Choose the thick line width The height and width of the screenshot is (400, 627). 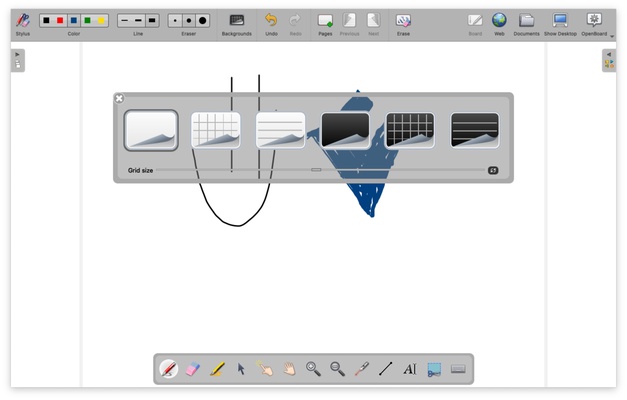coord(152,20)
